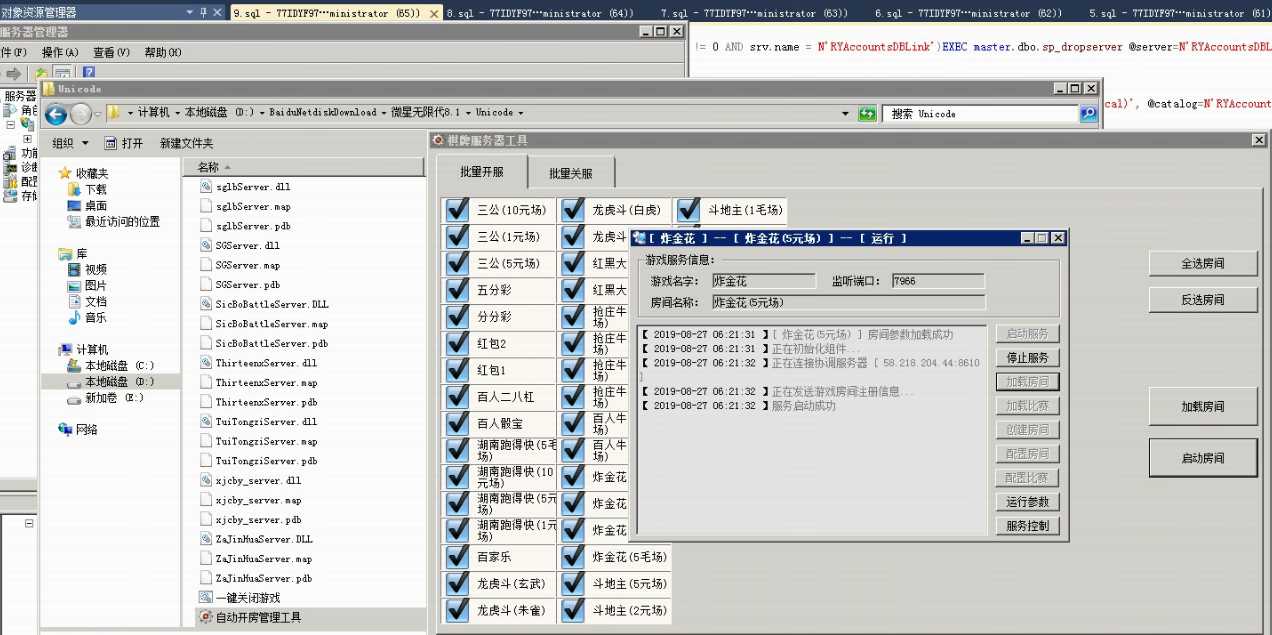Click the 网络 network icon

[x=65, y=430]
